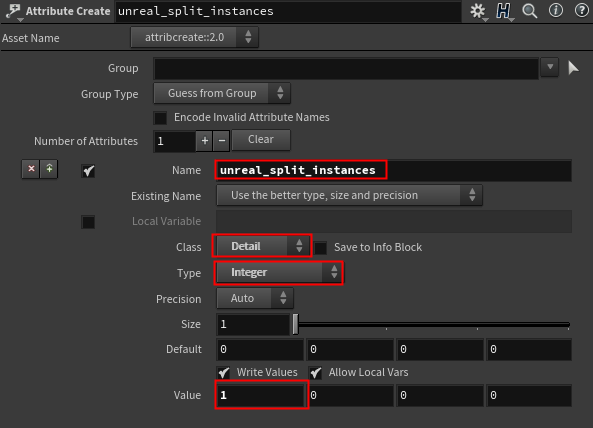Open the Asset Name attribcreate::2.0 dropdown
The width and height of the screenshot is (593, 428).
[x=195, y=37]
